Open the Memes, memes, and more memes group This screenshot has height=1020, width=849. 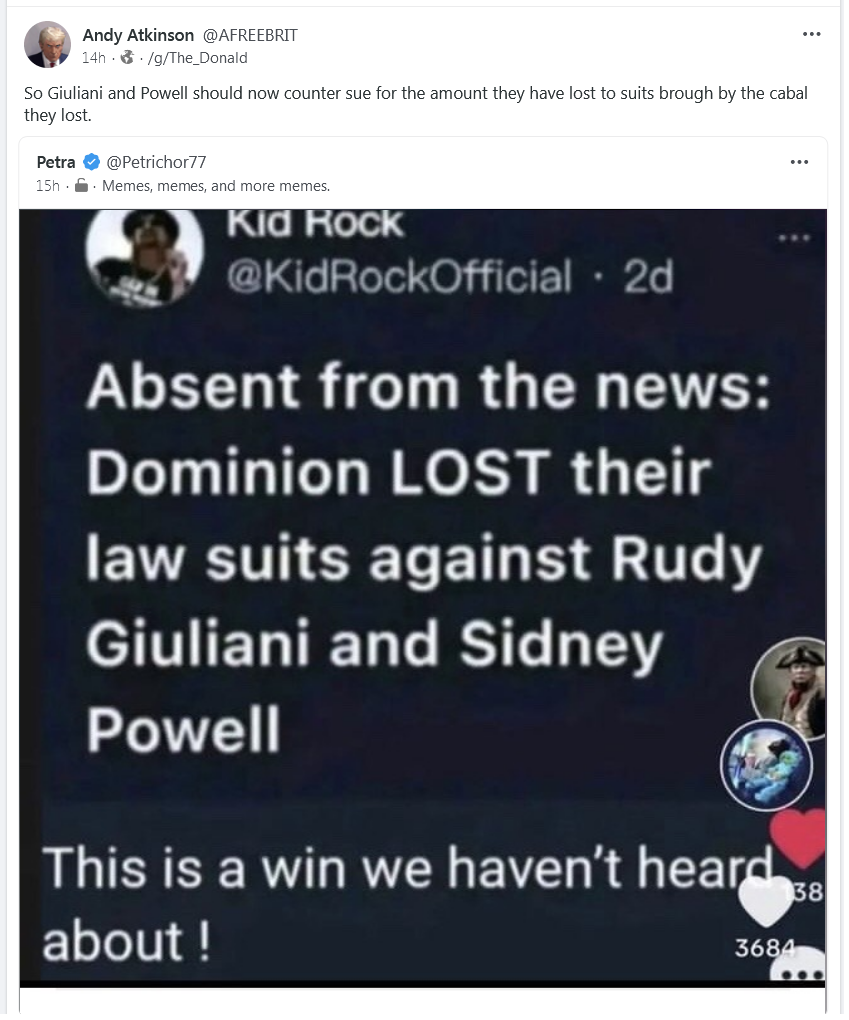click(216, 186)
